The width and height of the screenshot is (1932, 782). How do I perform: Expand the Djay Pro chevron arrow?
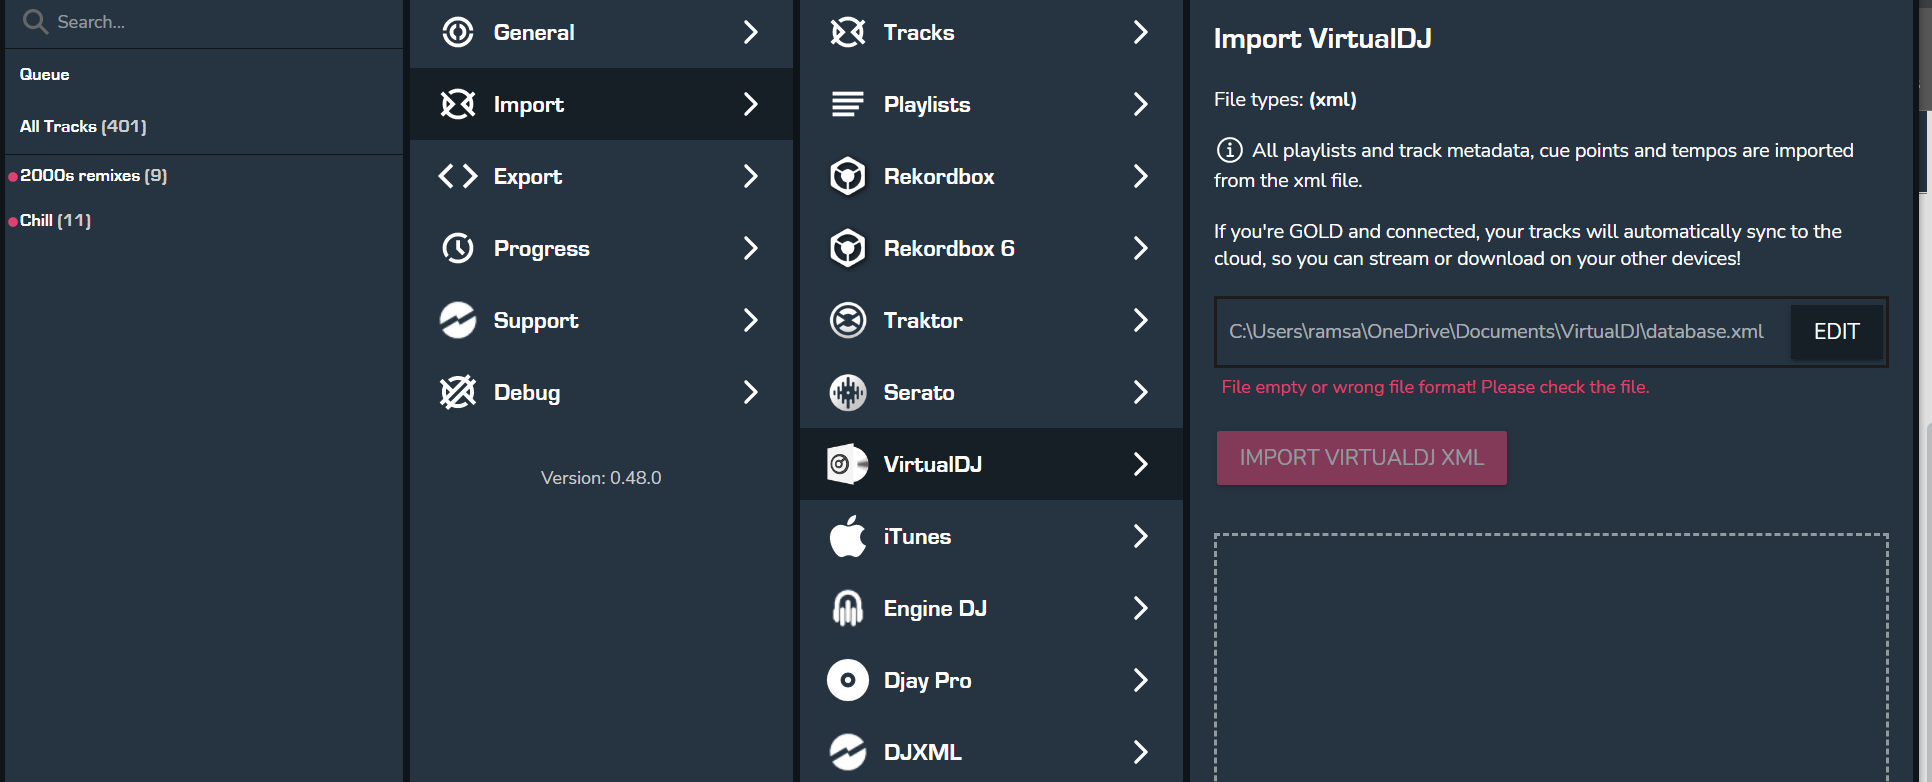point(1141,680)
